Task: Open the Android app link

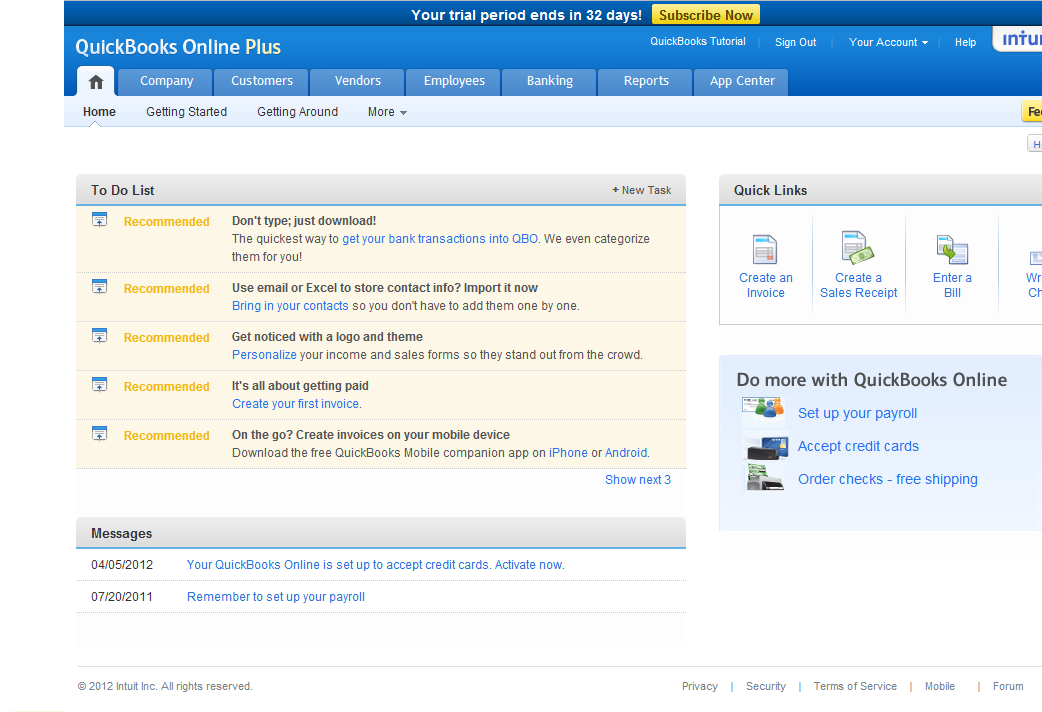Action: click(x=626, y=453)
